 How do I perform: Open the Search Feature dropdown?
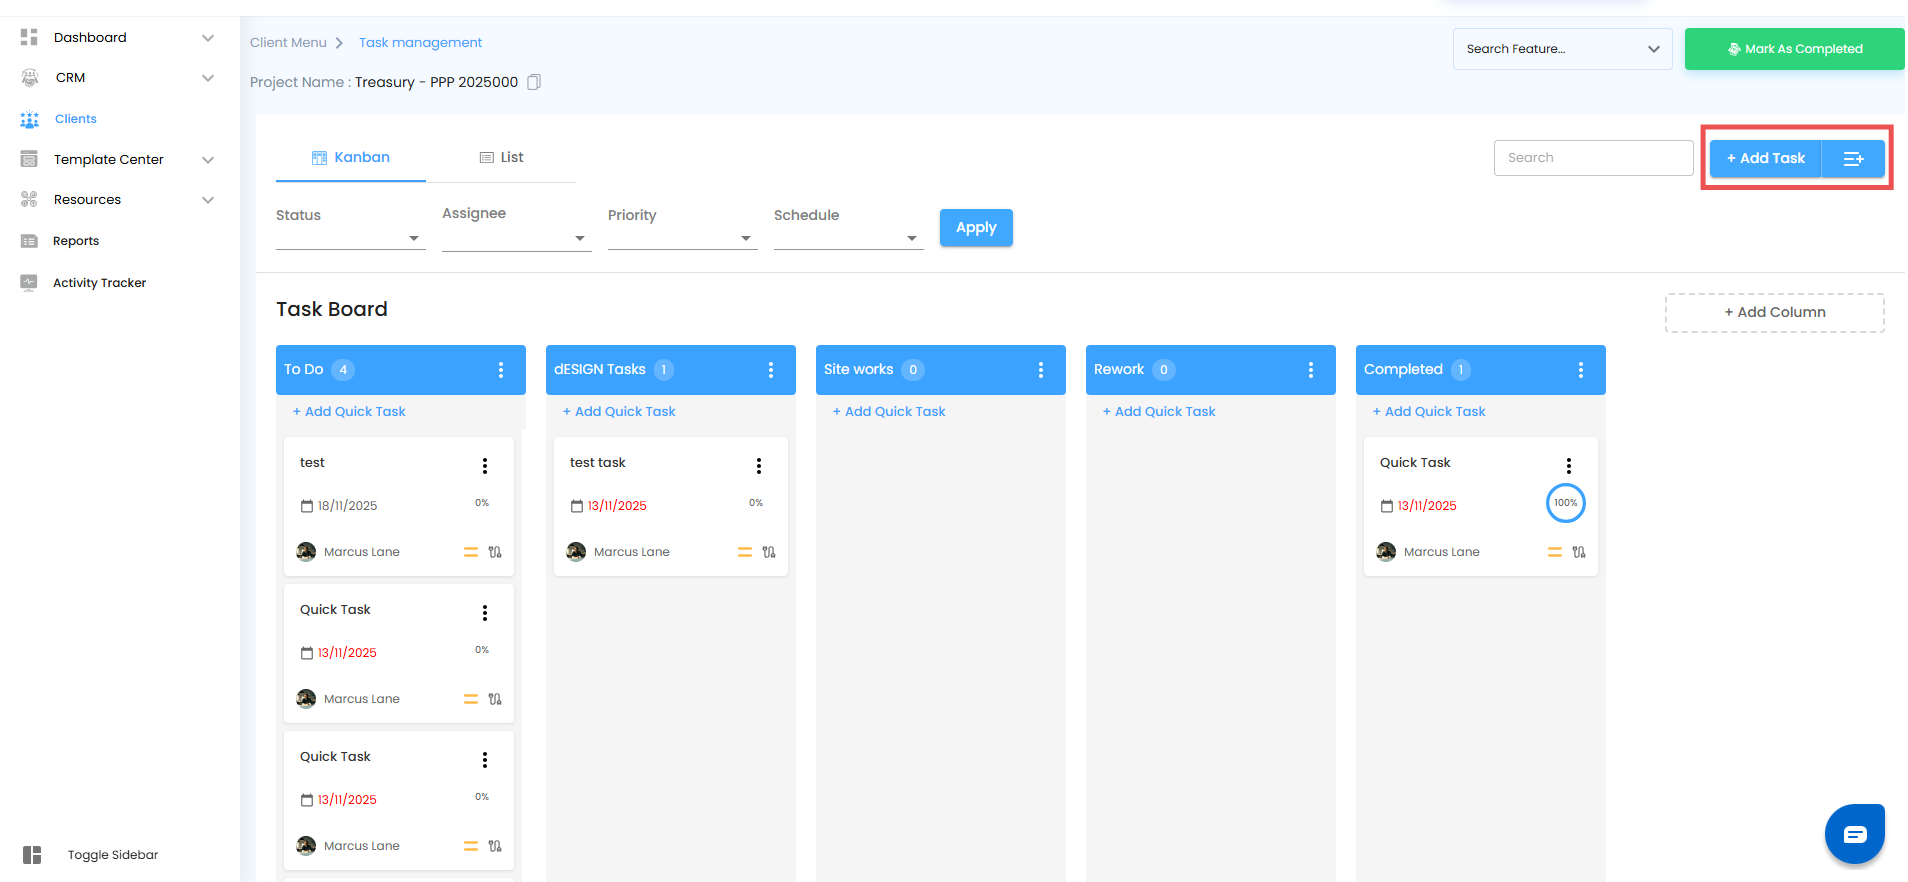pos(1562,49)
